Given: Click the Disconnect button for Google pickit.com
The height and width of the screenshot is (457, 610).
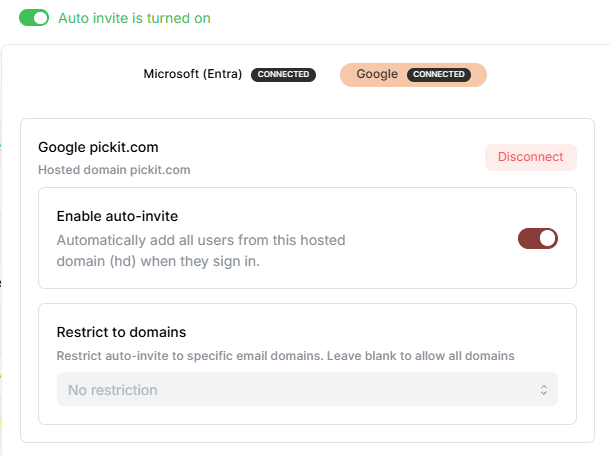Looking at the screenshot, I should coord(530,157).
